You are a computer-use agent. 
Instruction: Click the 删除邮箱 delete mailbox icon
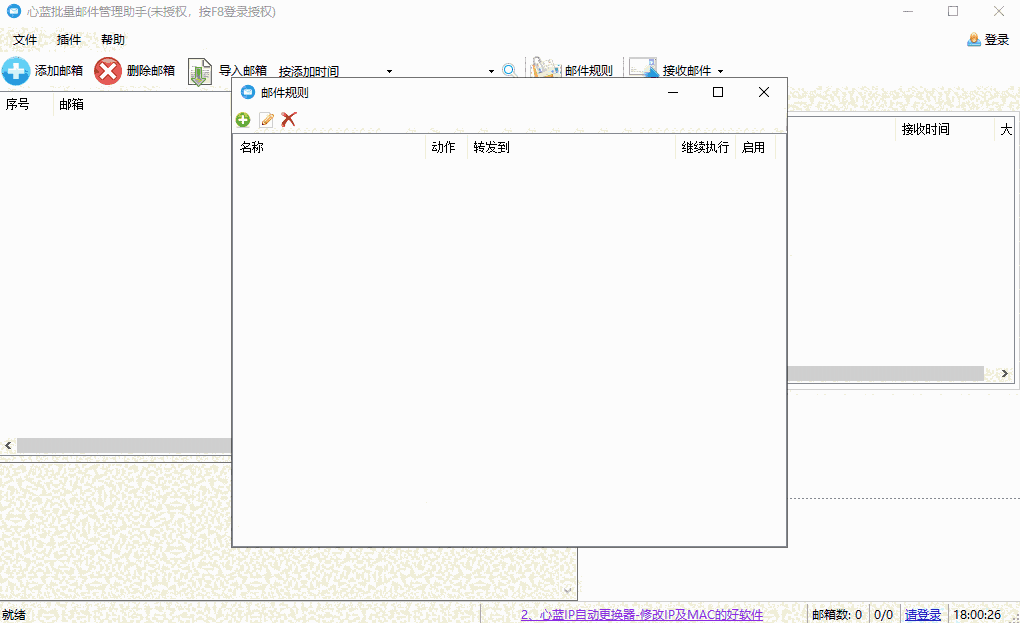coord(108,70)
